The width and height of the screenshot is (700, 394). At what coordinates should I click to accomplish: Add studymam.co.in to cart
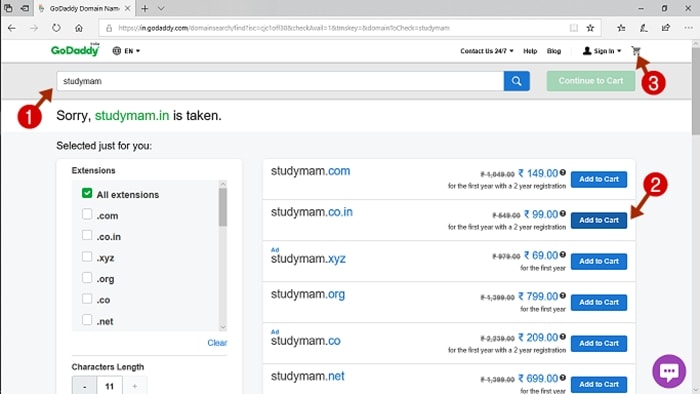(599, 220)
